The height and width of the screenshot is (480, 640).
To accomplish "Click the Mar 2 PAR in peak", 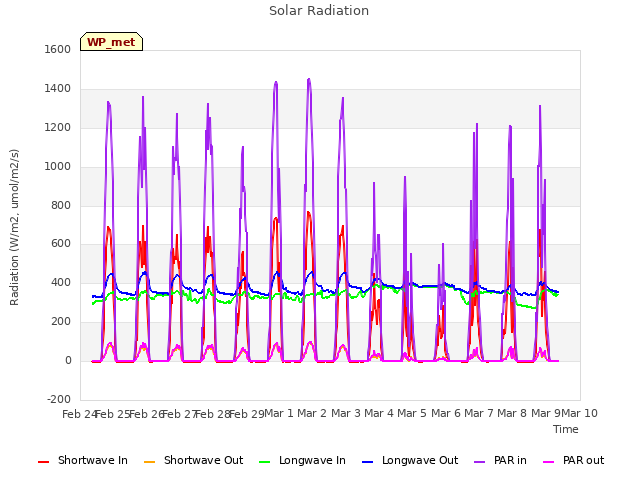I will click(x=309, y=80).
